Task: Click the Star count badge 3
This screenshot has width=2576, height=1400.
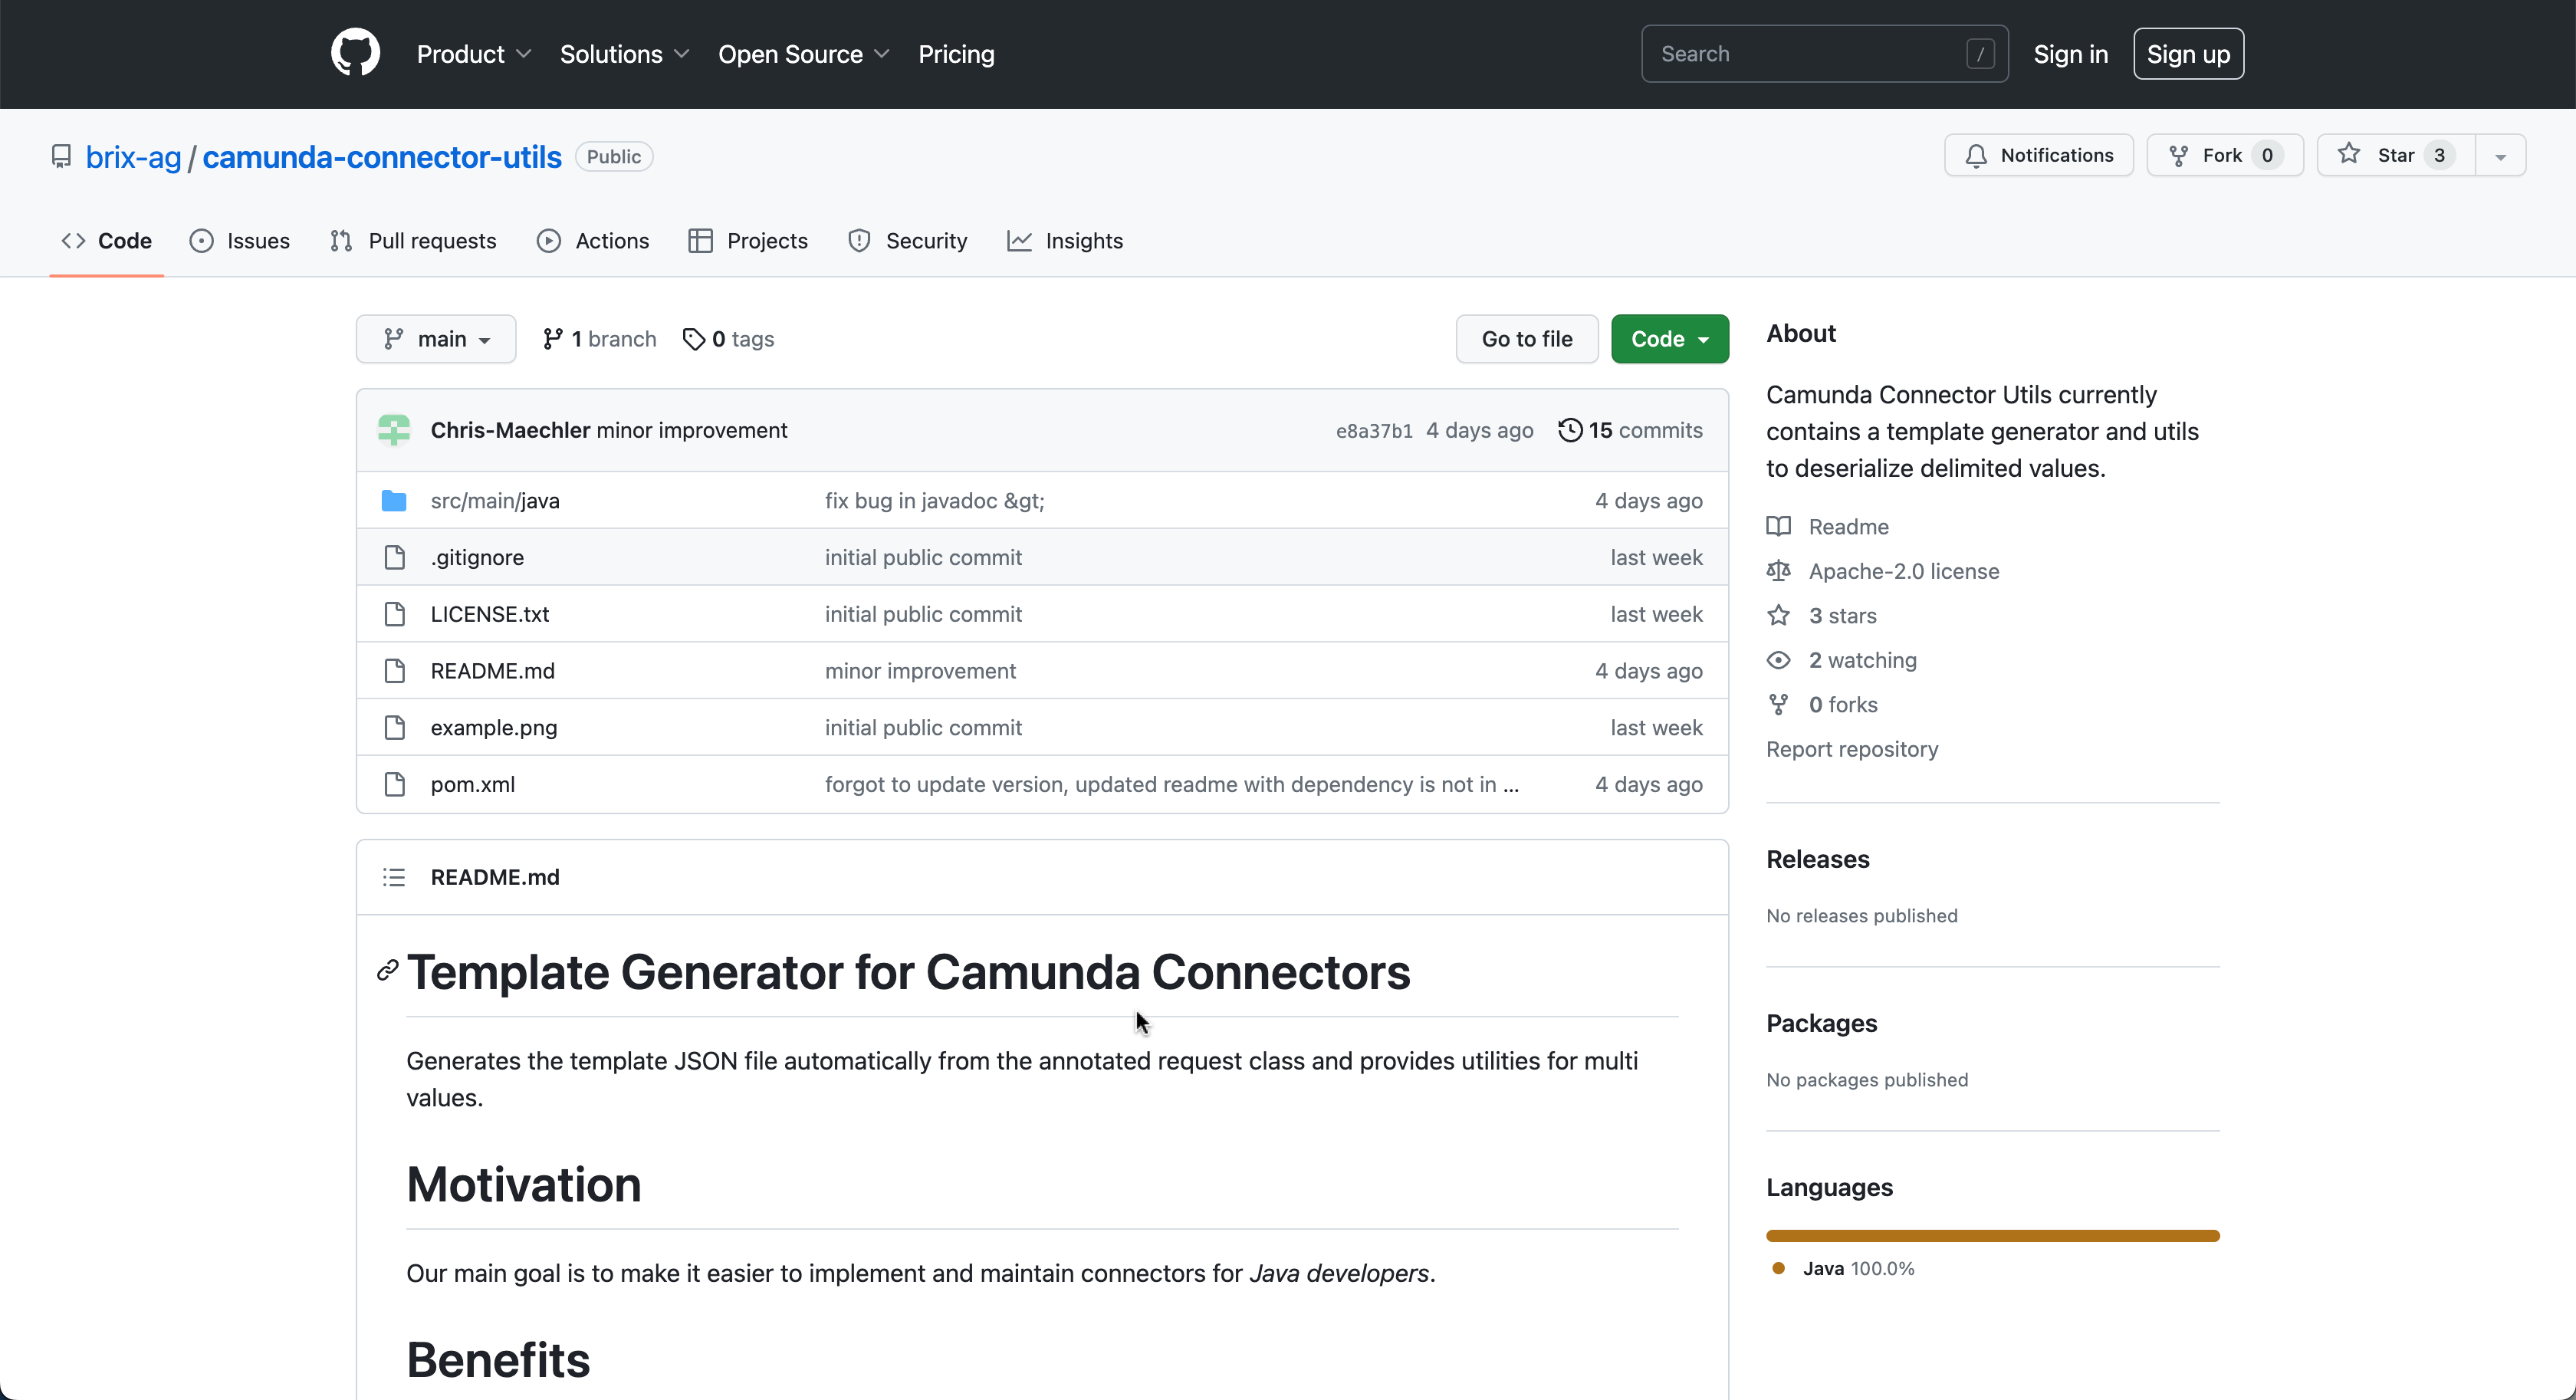Action: point(2439,156)
